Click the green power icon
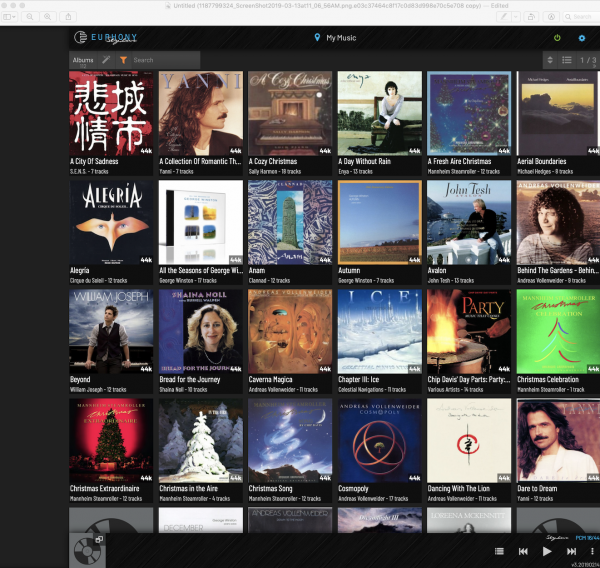Image resolution: width=600 pixels, height=568 pixels. tap(557, 38)
